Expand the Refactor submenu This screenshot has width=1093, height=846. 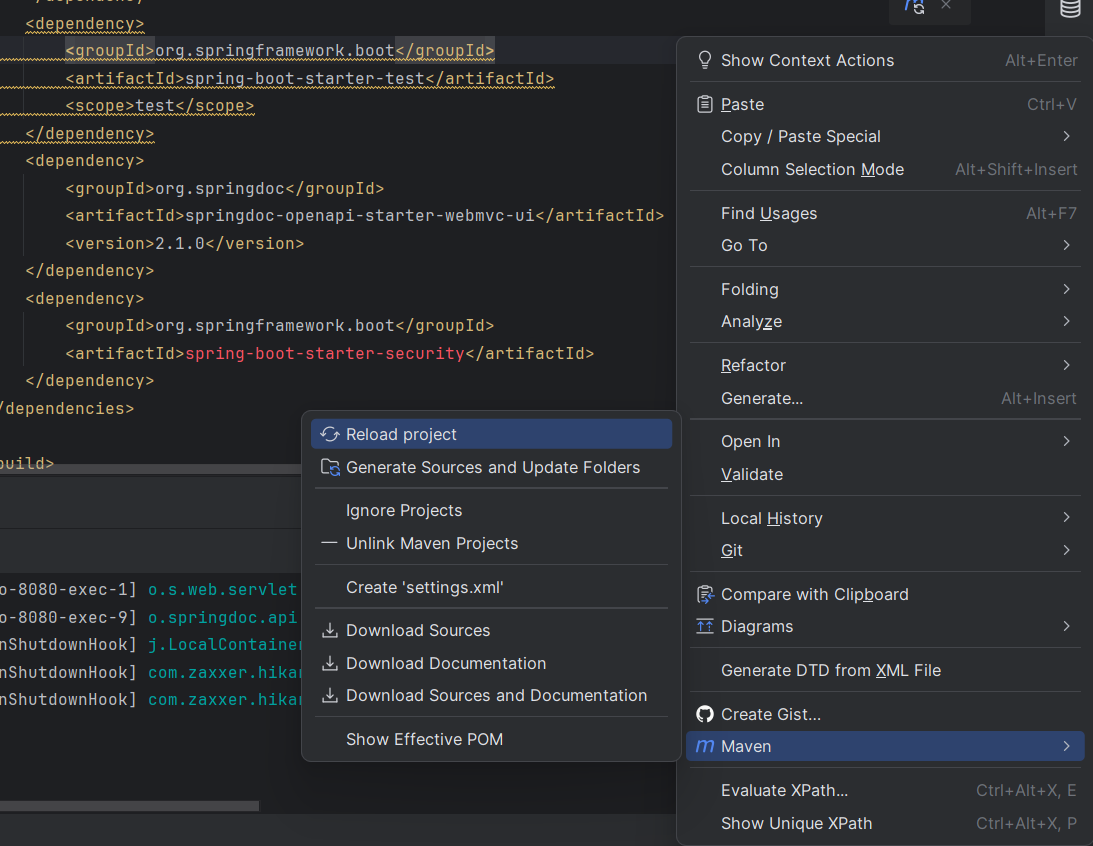tap(753, 365)
